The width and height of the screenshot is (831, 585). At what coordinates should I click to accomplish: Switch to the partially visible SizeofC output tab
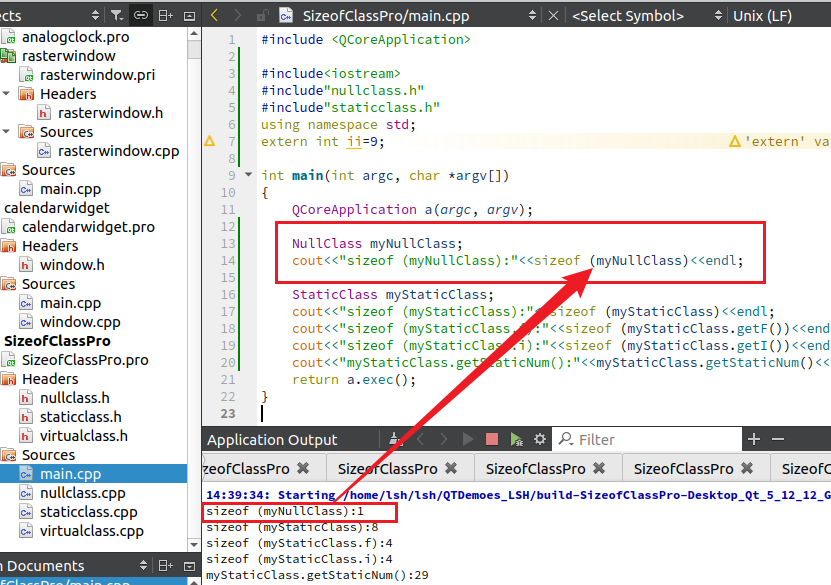pos(806,469)
